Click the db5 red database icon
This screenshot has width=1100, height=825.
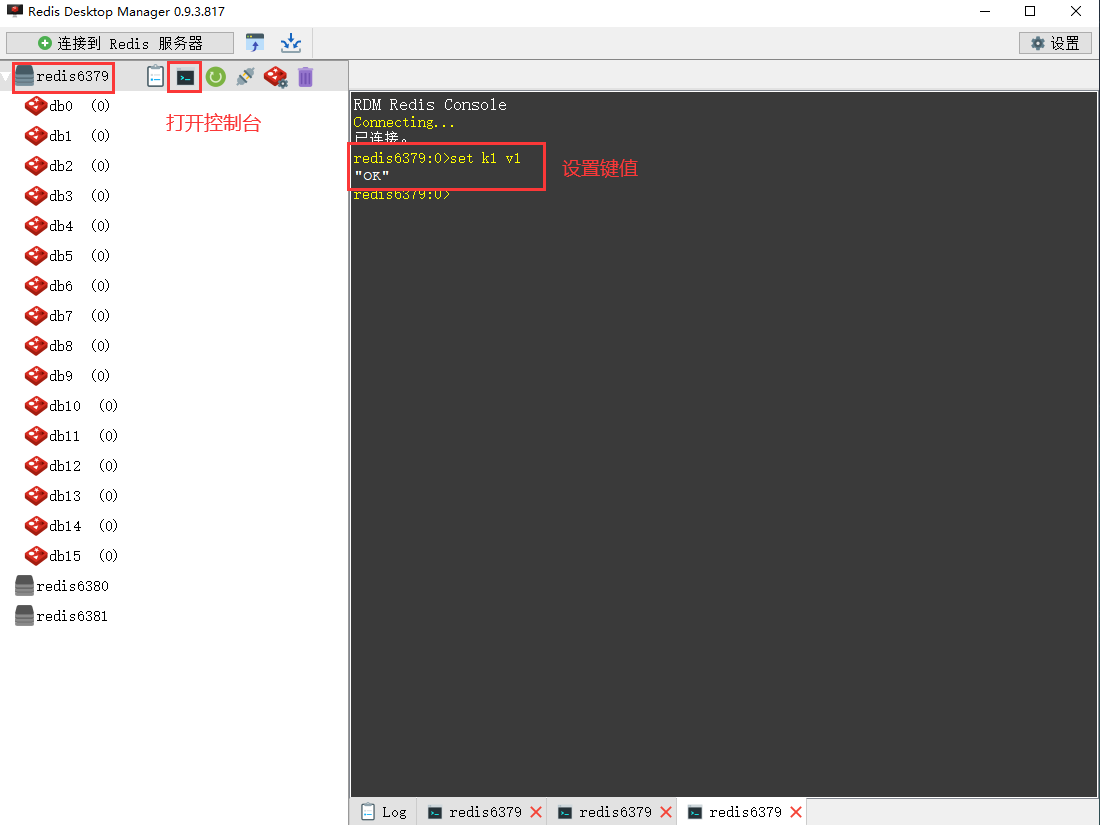[x=36, y=256]
